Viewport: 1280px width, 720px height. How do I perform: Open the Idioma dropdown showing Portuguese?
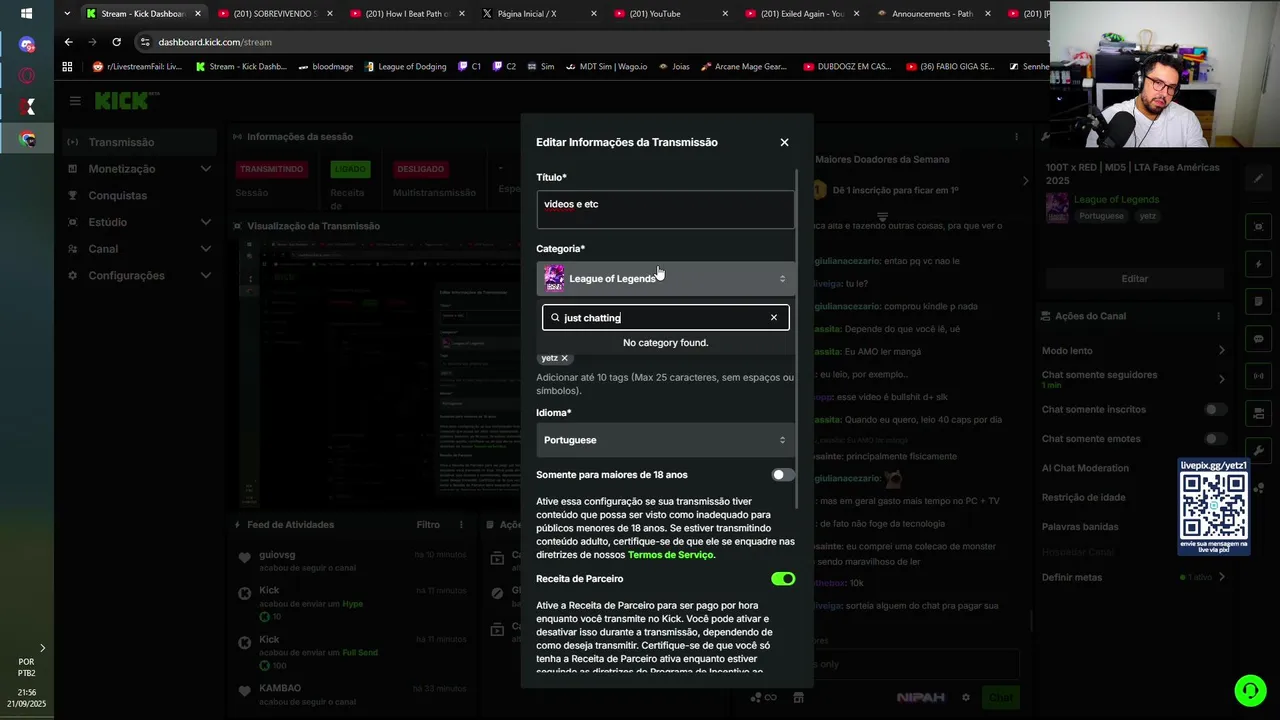(x=666, y=440)
